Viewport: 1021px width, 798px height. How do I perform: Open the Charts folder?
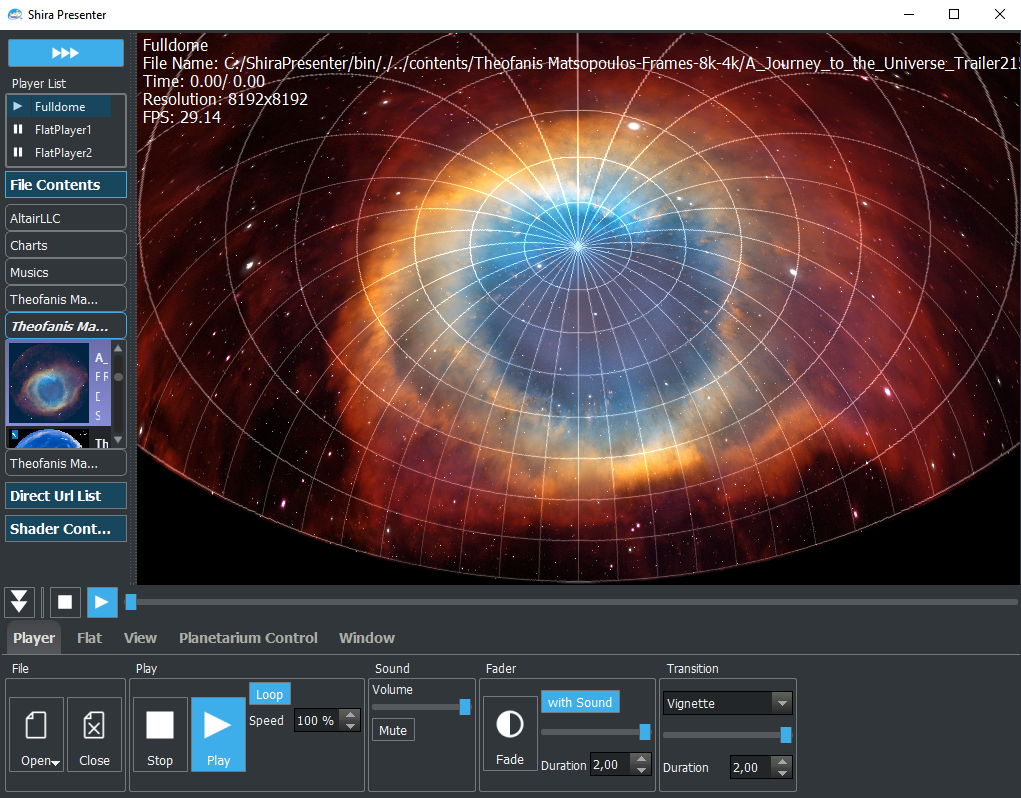[x=66, y=245]
